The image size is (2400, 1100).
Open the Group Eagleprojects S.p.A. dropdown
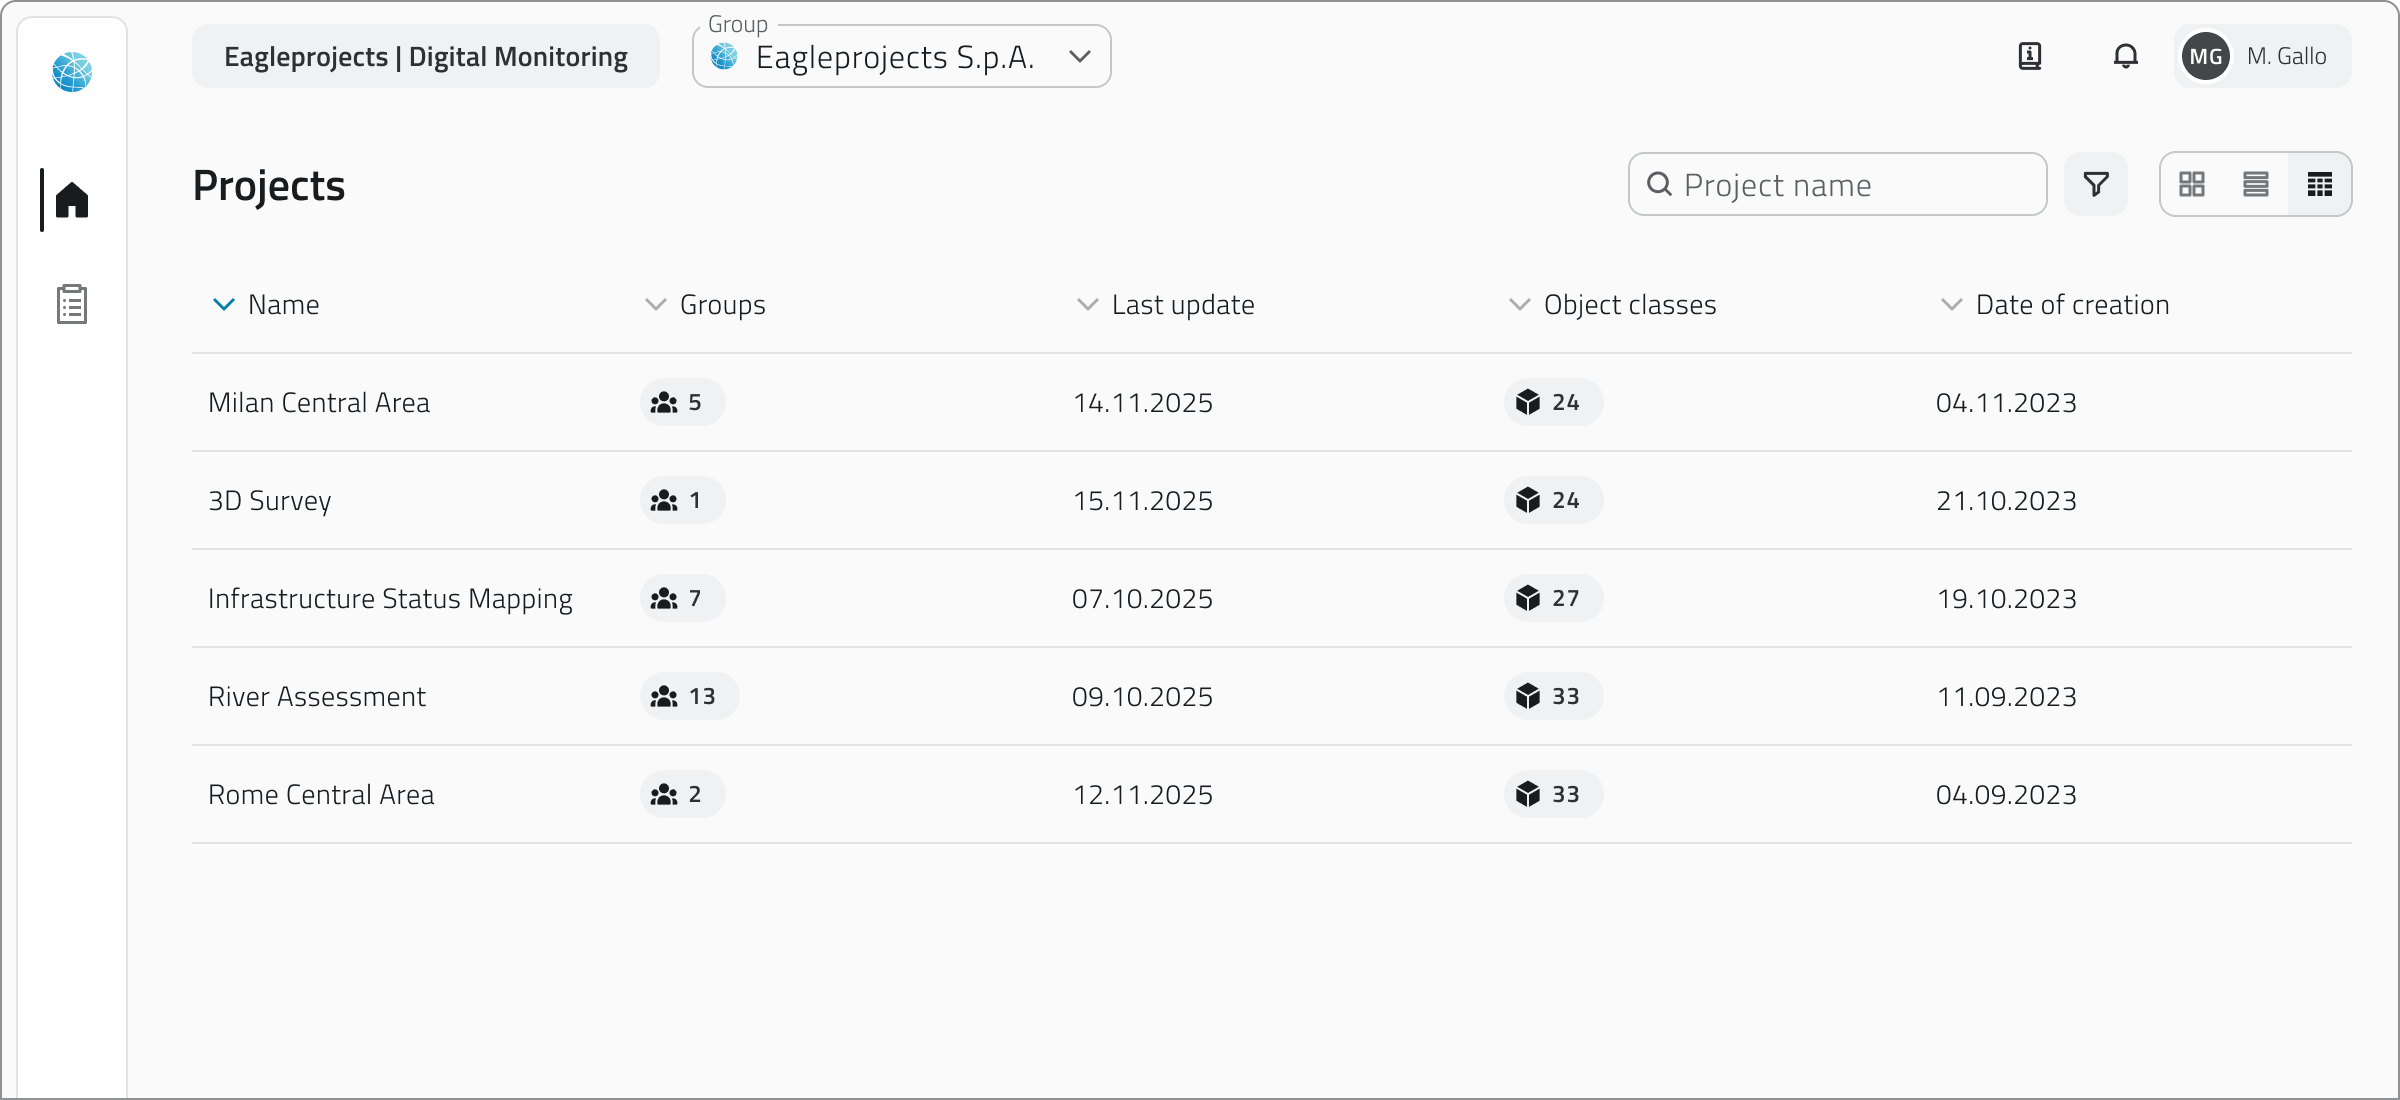click(x=901, y=57)
